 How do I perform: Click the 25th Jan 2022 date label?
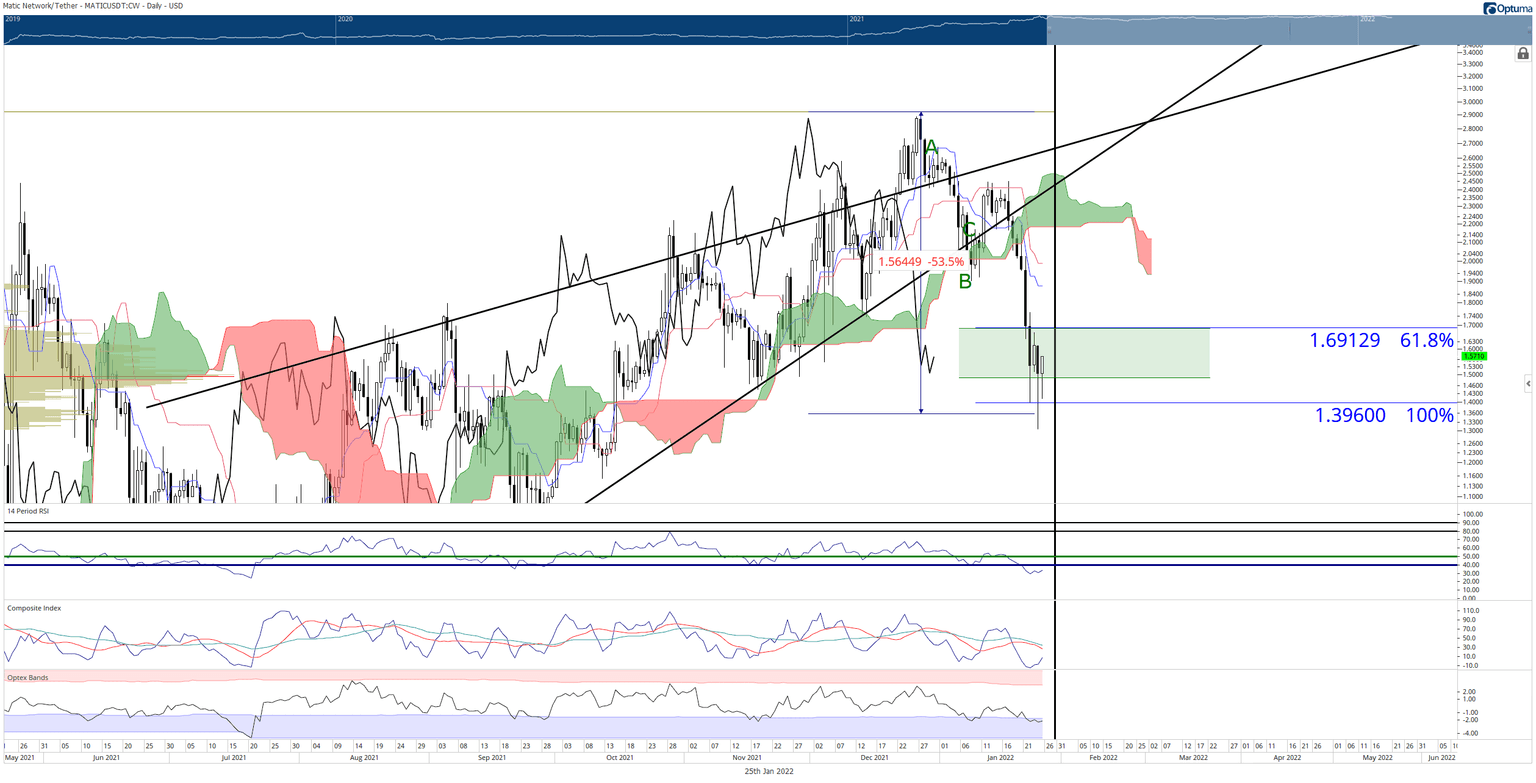tap(769, 771)
